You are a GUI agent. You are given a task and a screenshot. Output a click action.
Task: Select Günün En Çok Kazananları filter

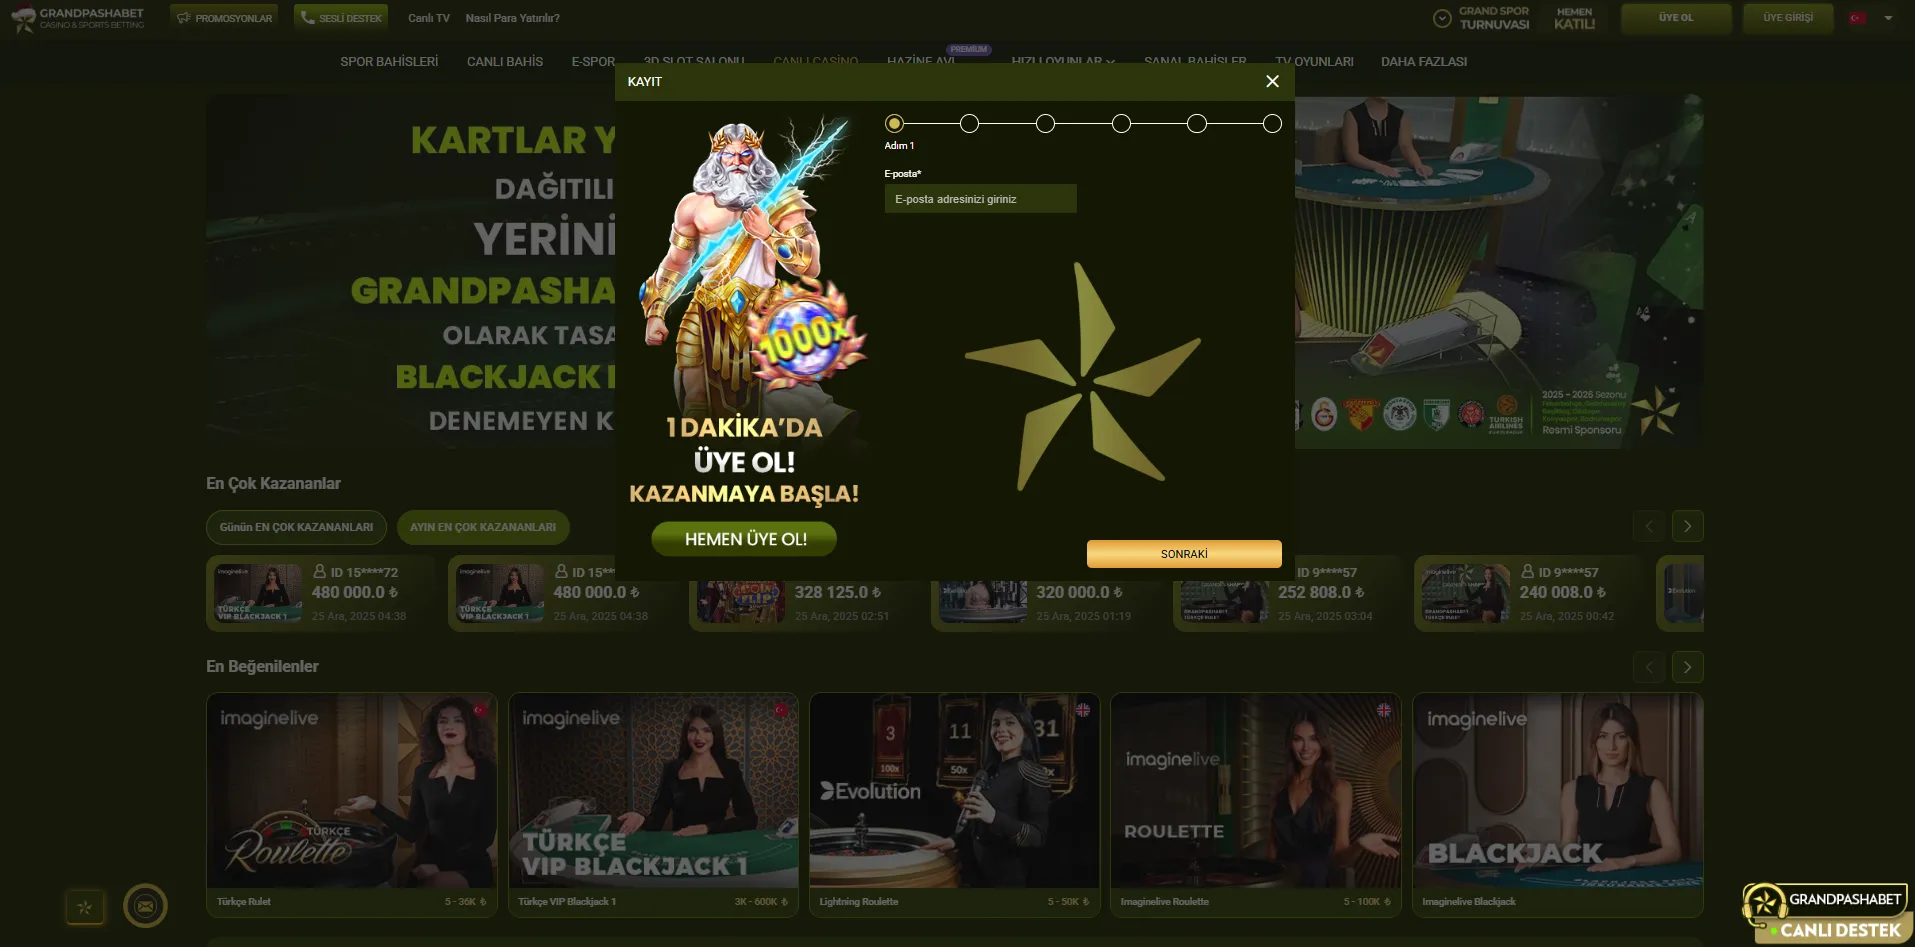click(x=296, y=527)
